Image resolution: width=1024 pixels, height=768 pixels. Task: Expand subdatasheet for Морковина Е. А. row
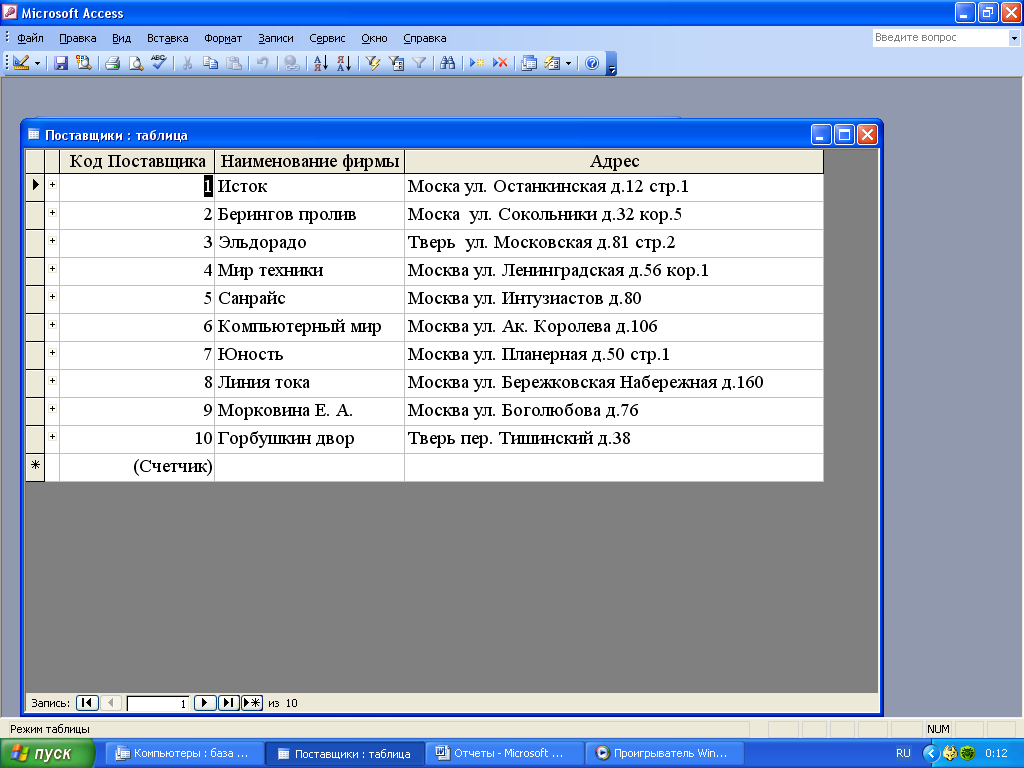point(52,409)
